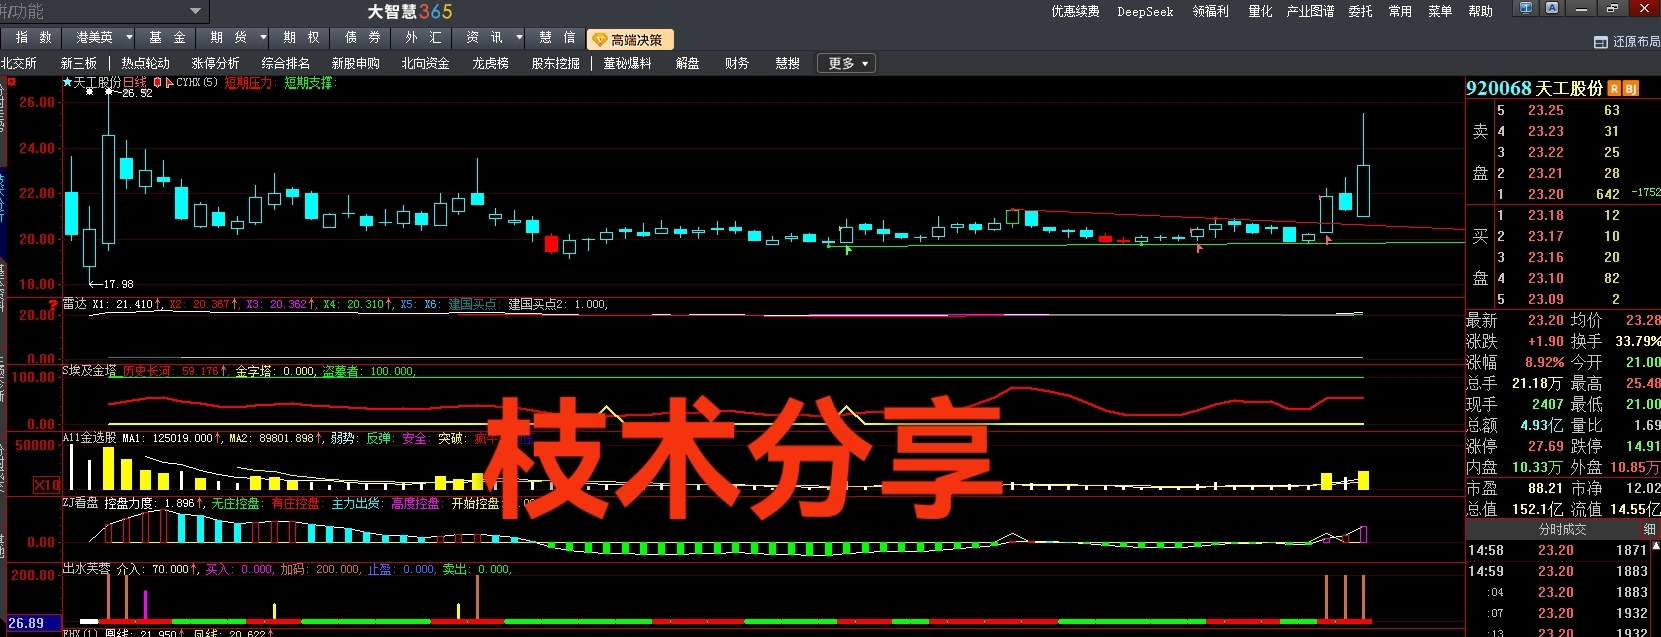Viewport: 1661px width, 637px height.
Task: Click the buy-1 price 23.18
Action: tap(1545, 215)
